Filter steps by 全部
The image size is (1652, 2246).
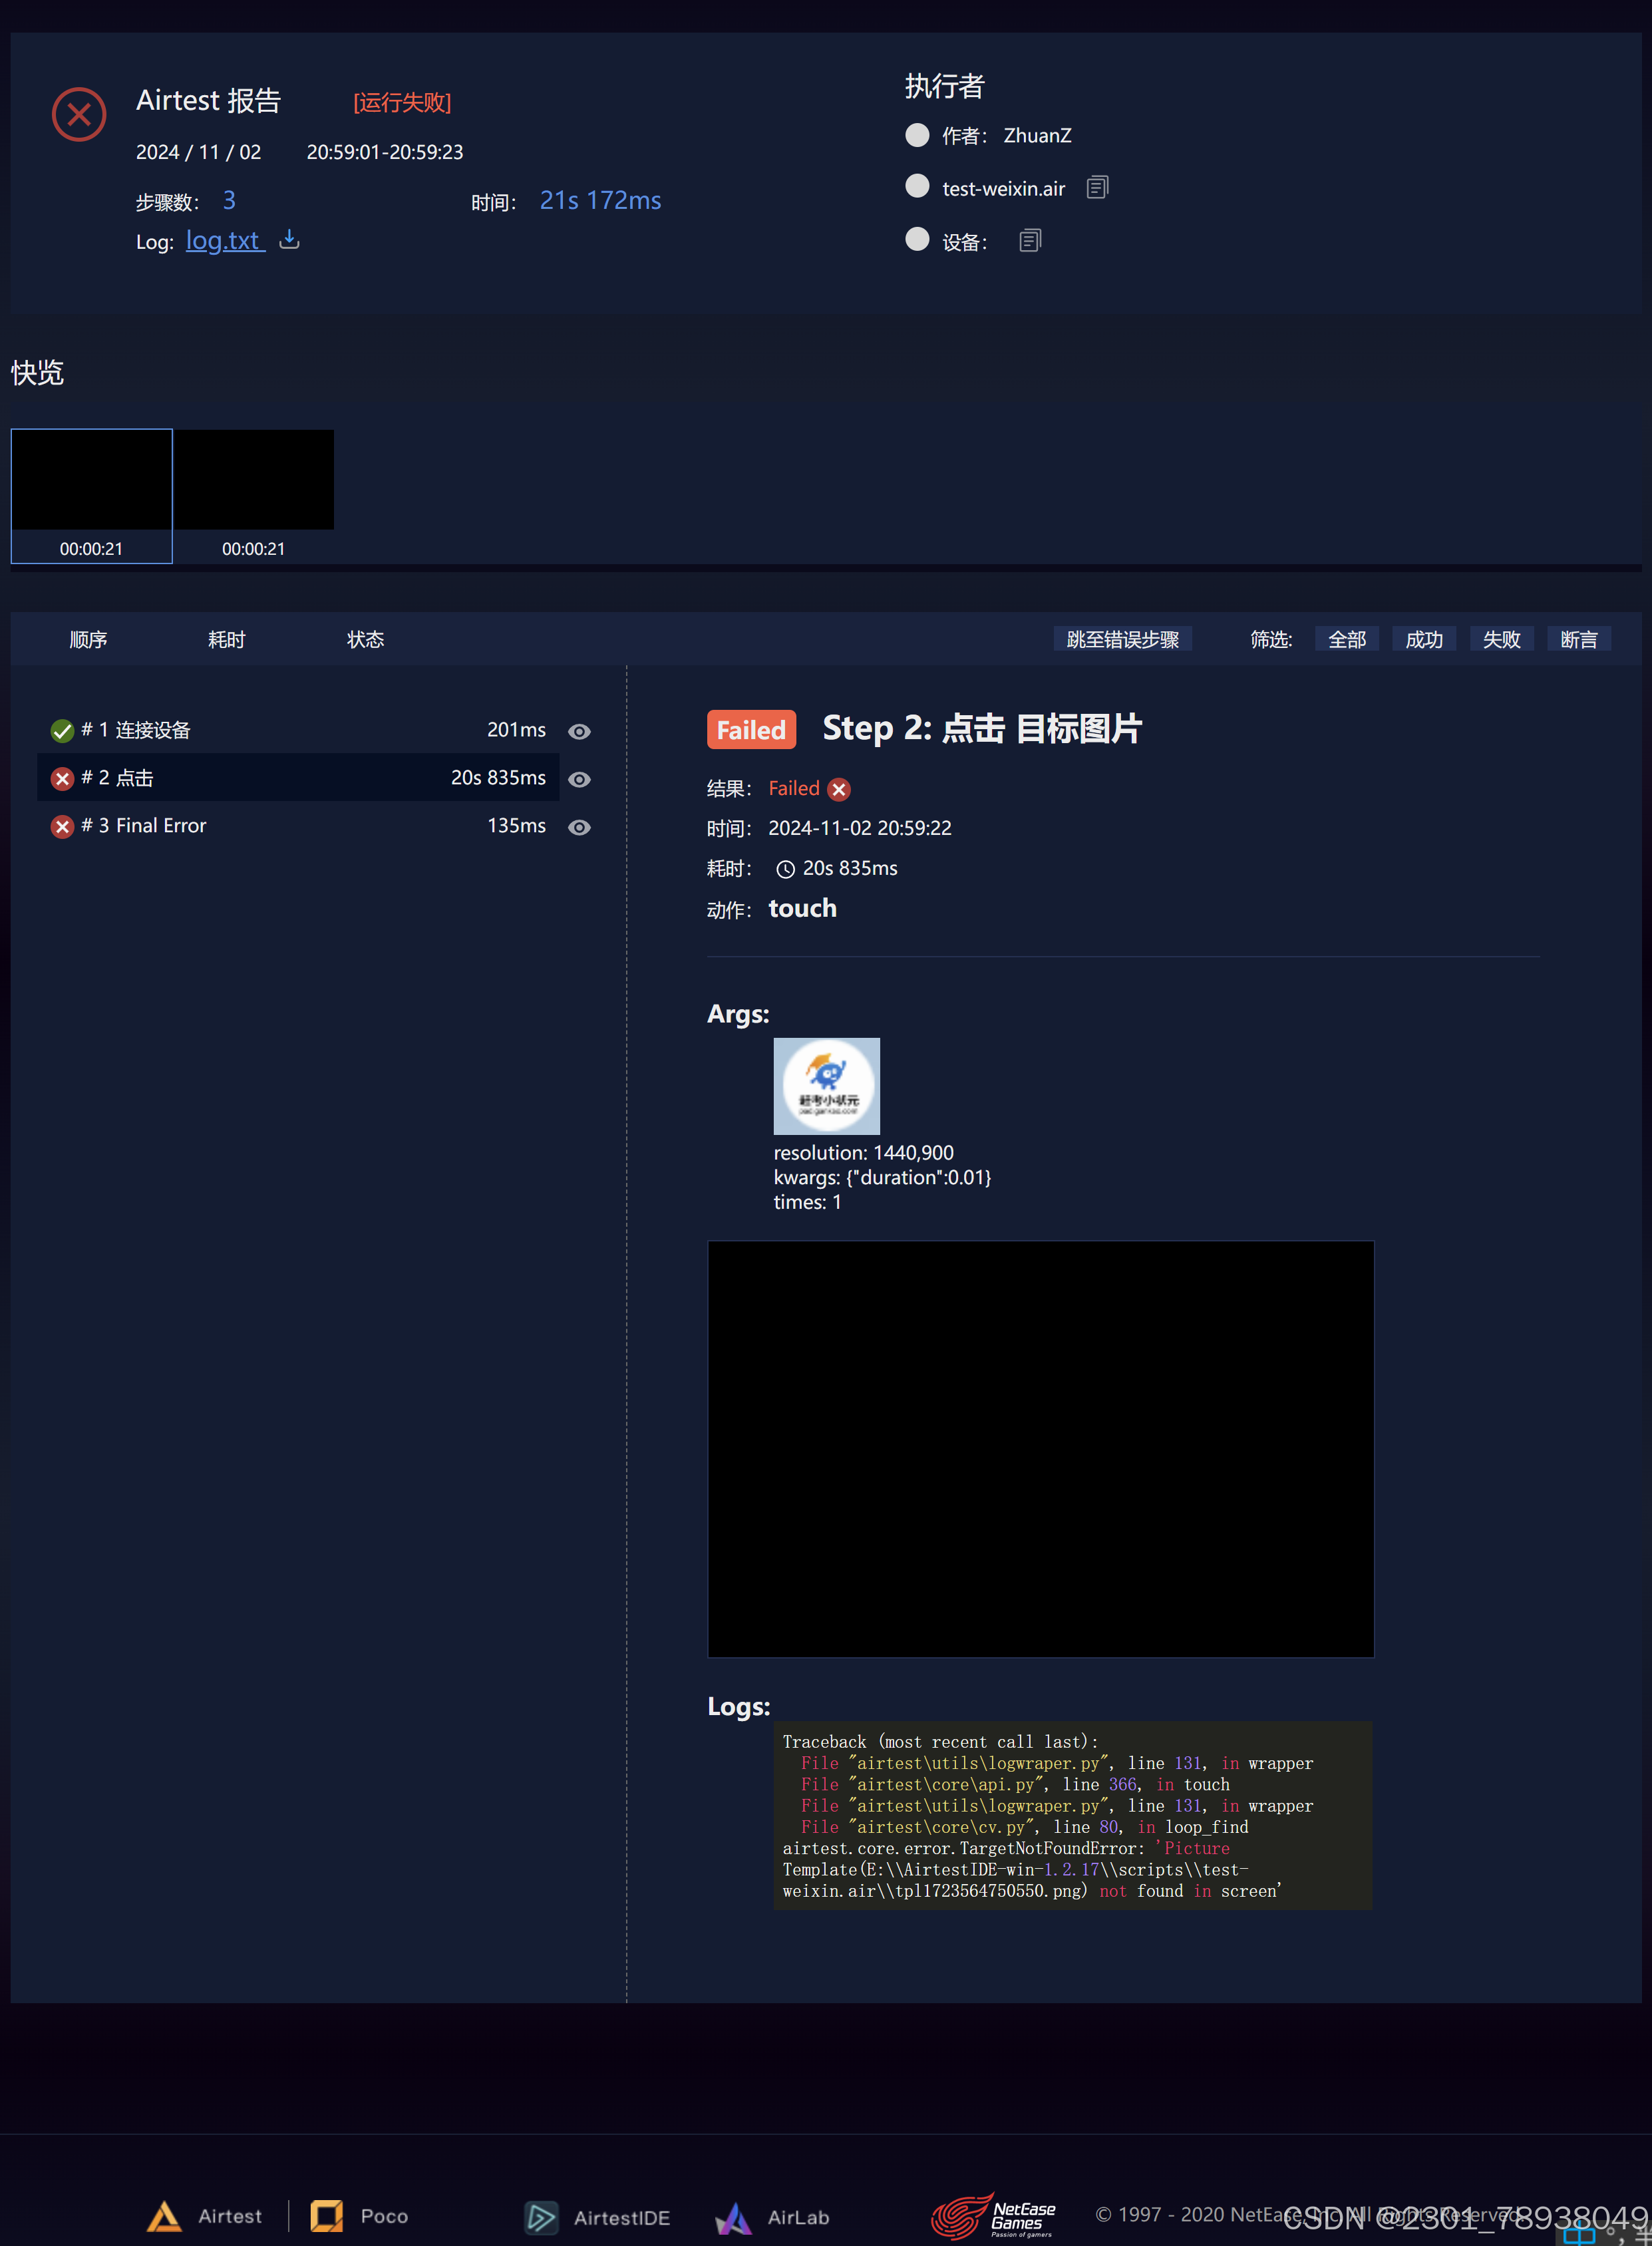coord(1346,639)
